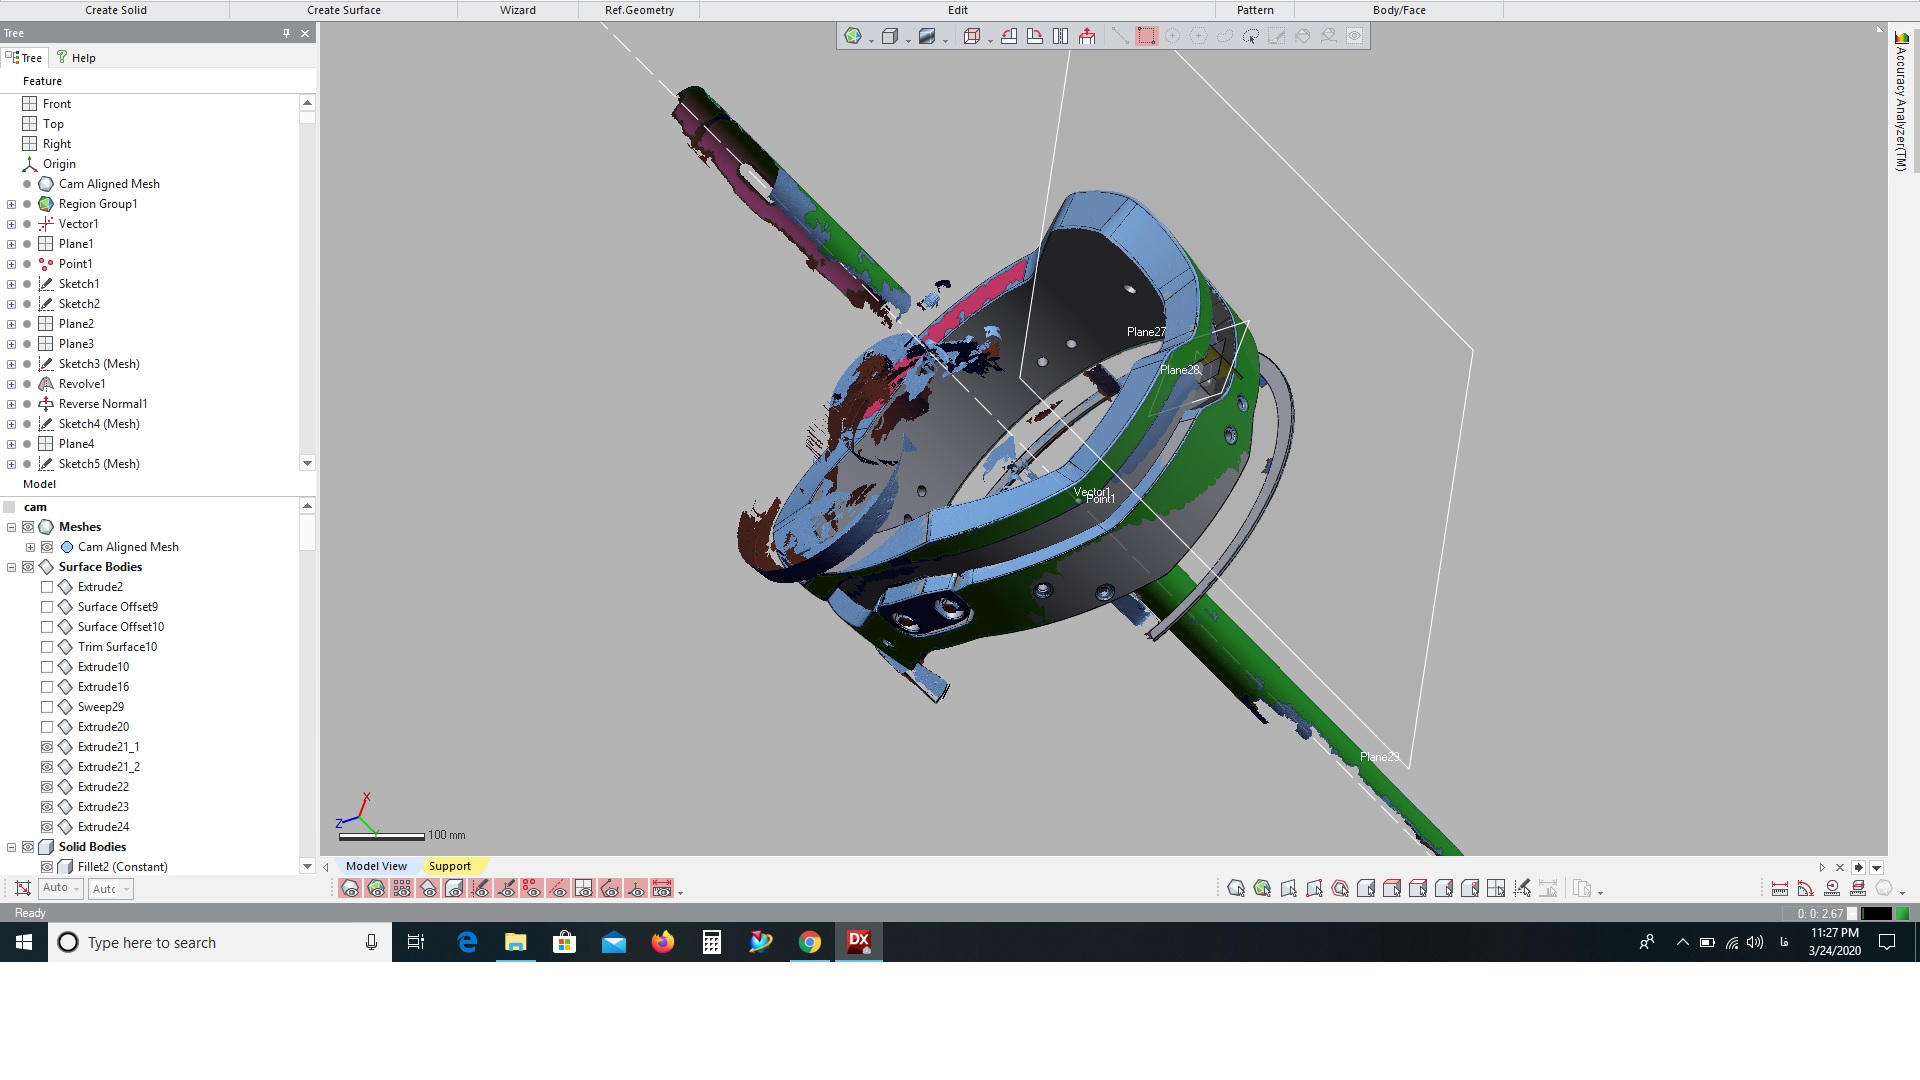Collapse the Solid Bodies group
This screenshot has height=1080, width=1920.
[x=11, y=847]
